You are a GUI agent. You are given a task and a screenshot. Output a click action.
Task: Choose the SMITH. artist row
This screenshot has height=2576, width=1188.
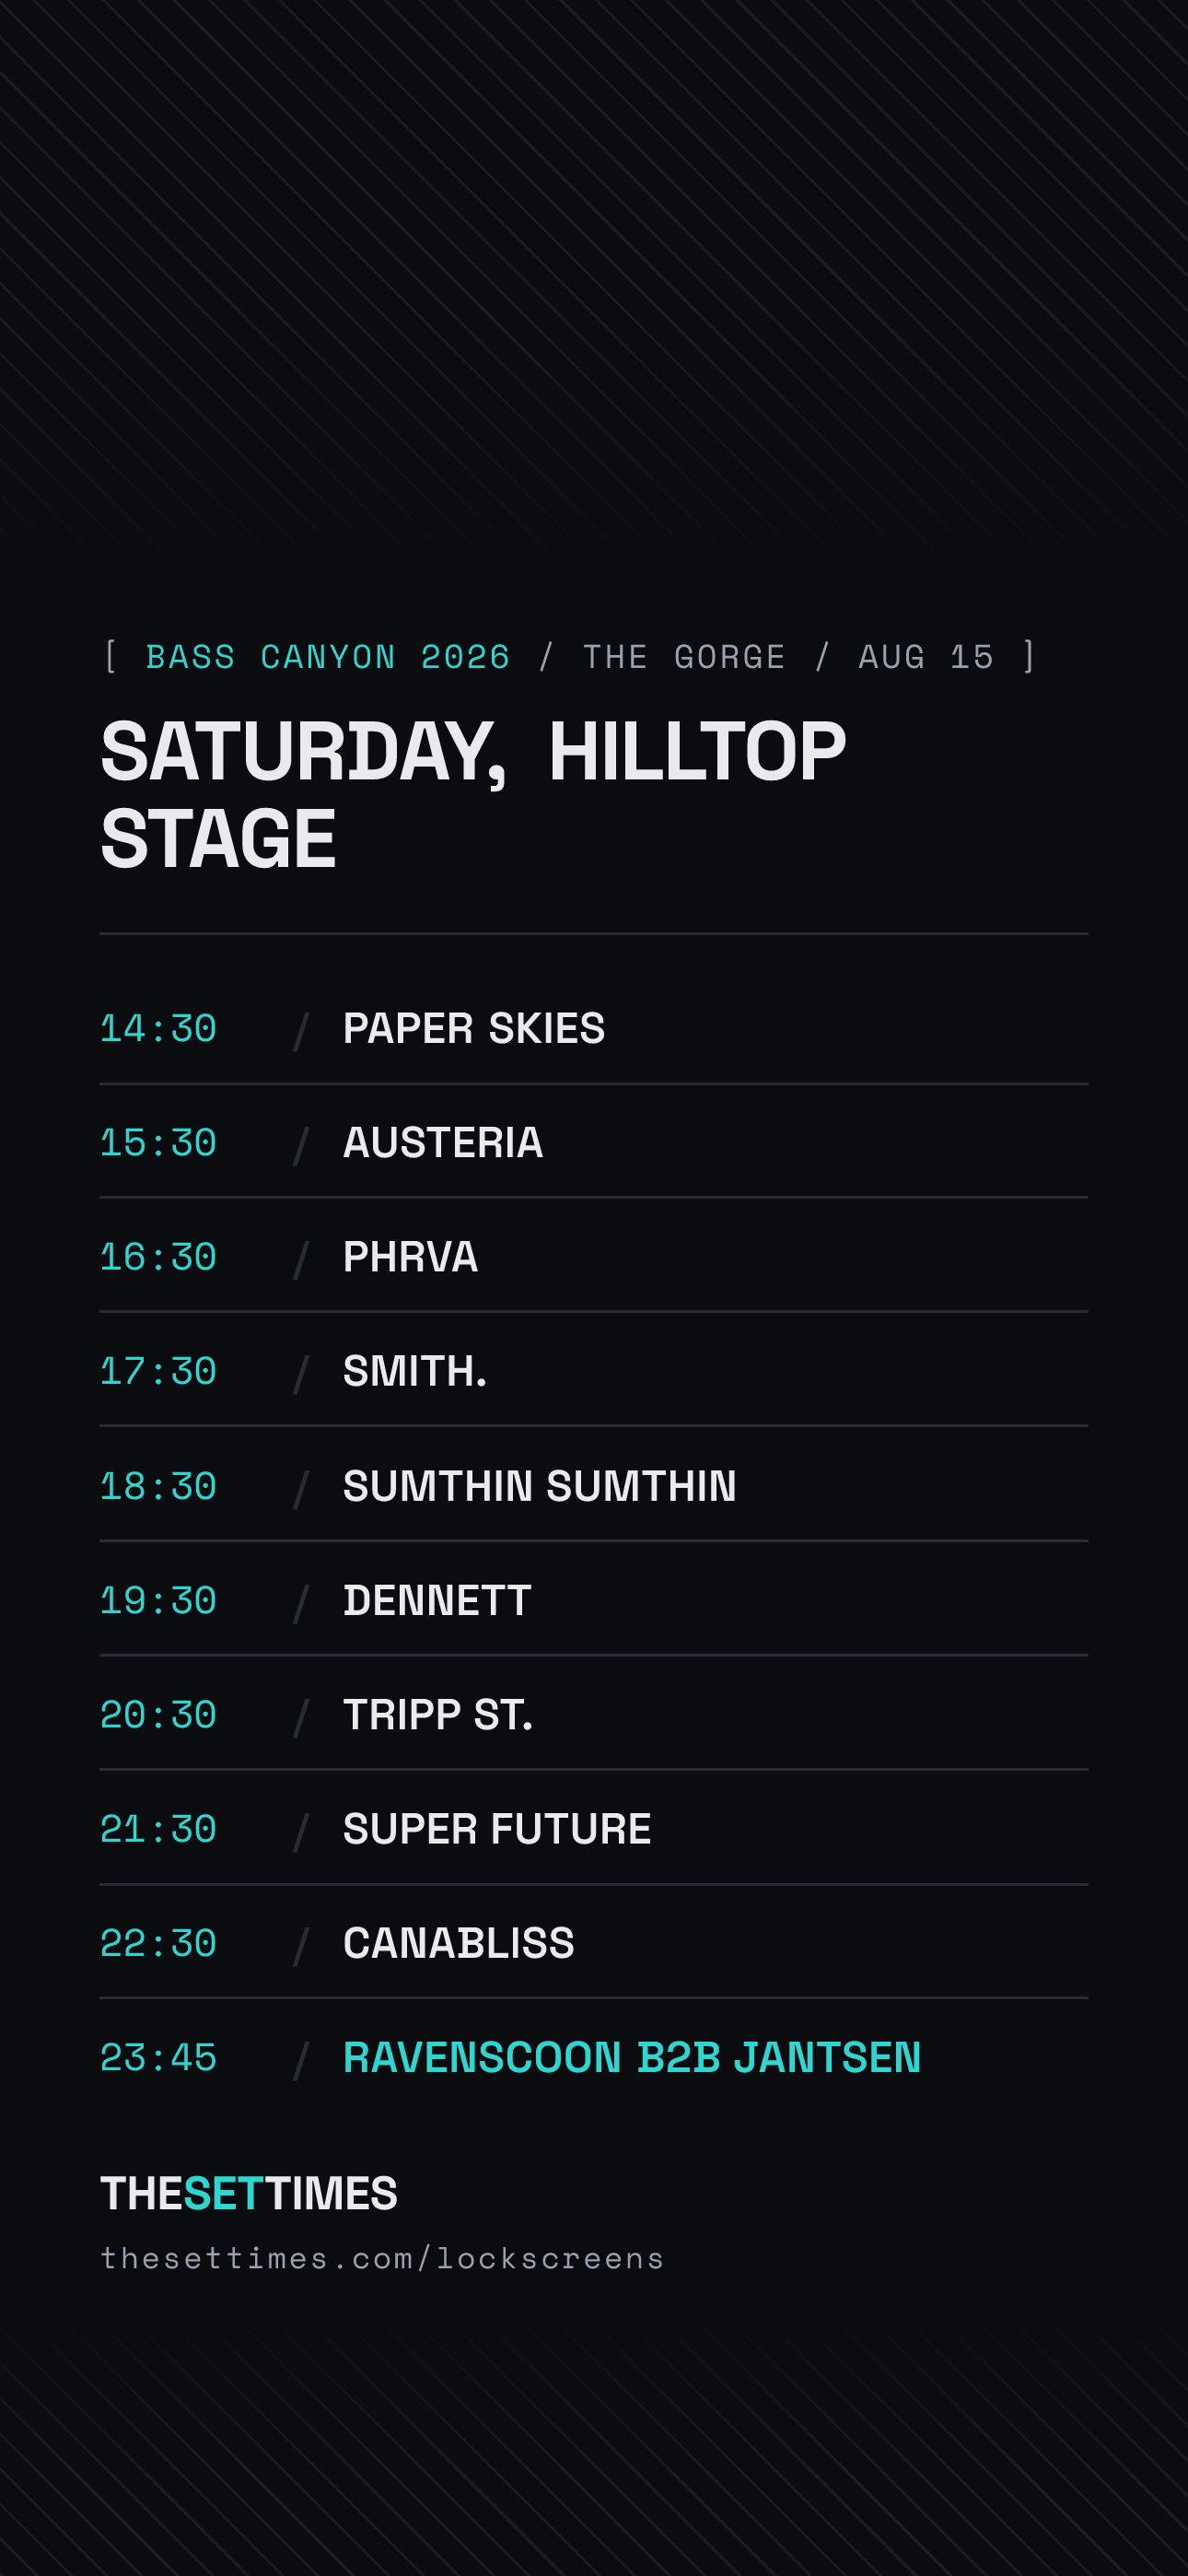click(593, 1370)
